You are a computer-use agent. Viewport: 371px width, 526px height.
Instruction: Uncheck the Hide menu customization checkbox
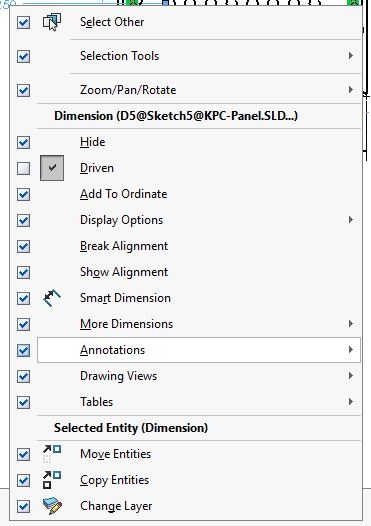click(23, 142)
